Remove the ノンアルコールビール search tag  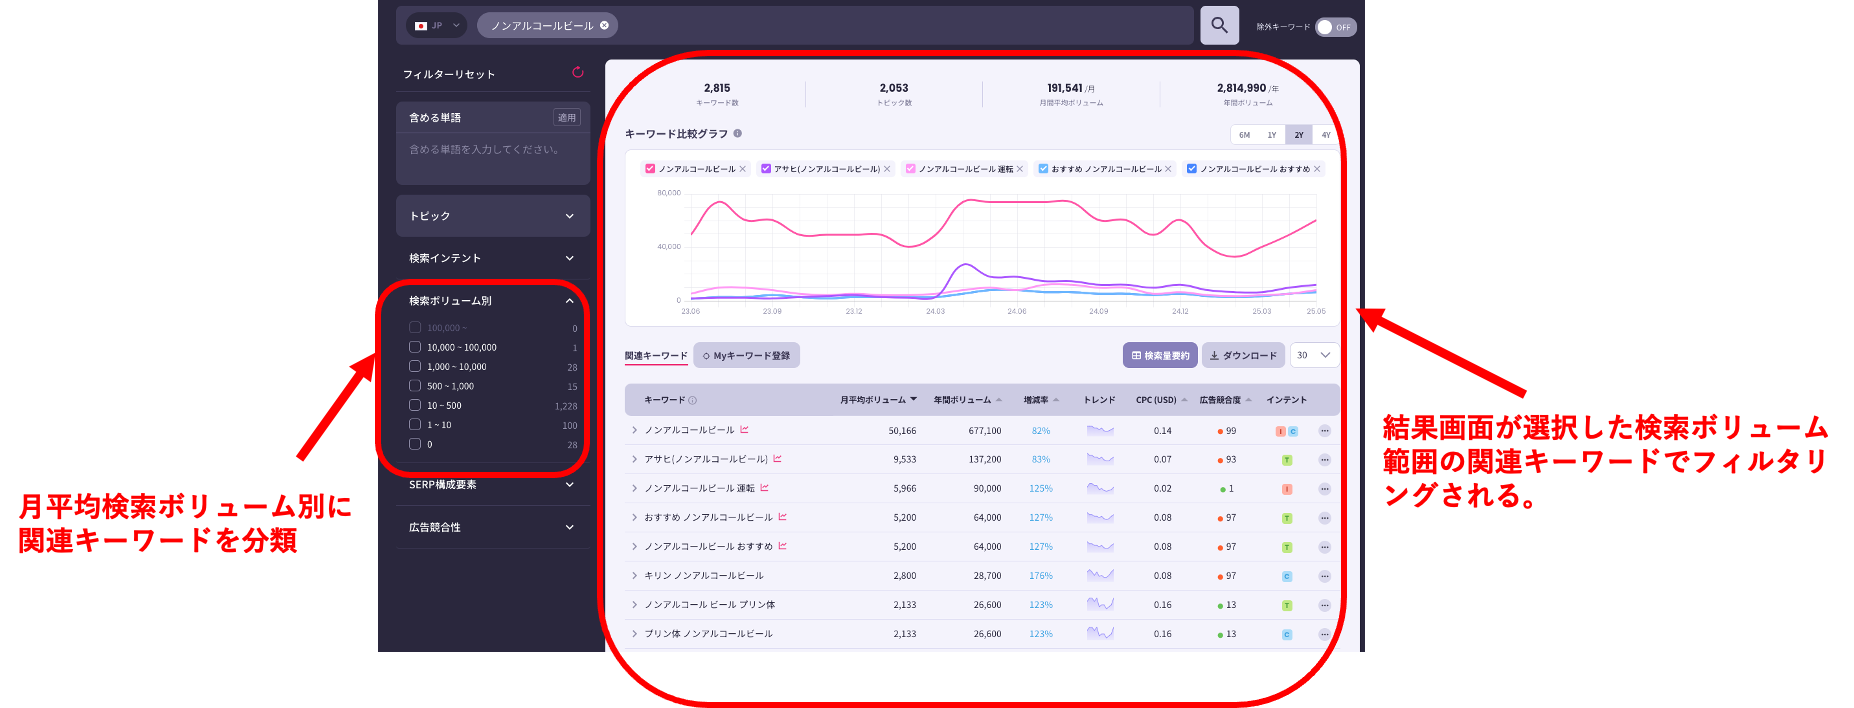point(604,26)
